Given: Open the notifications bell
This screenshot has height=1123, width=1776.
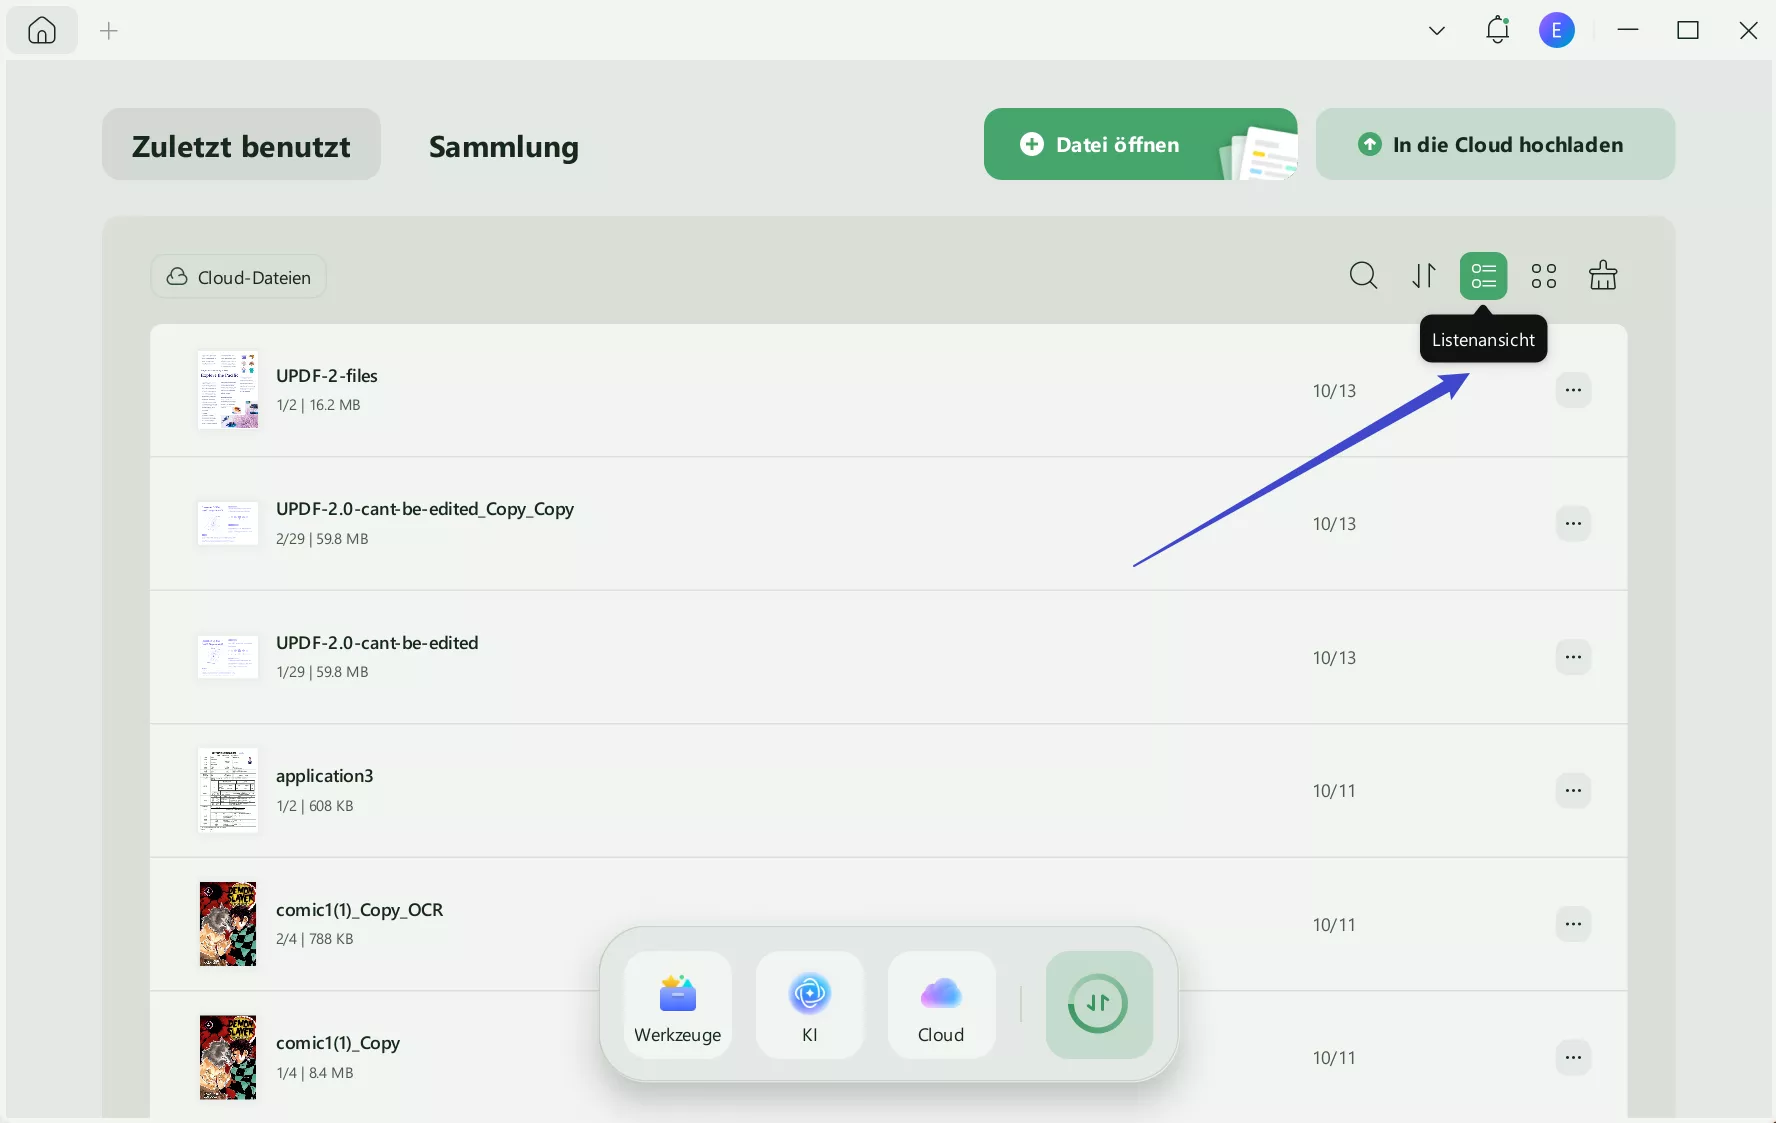Looking at the screenshot, I should pos(1497,30).
